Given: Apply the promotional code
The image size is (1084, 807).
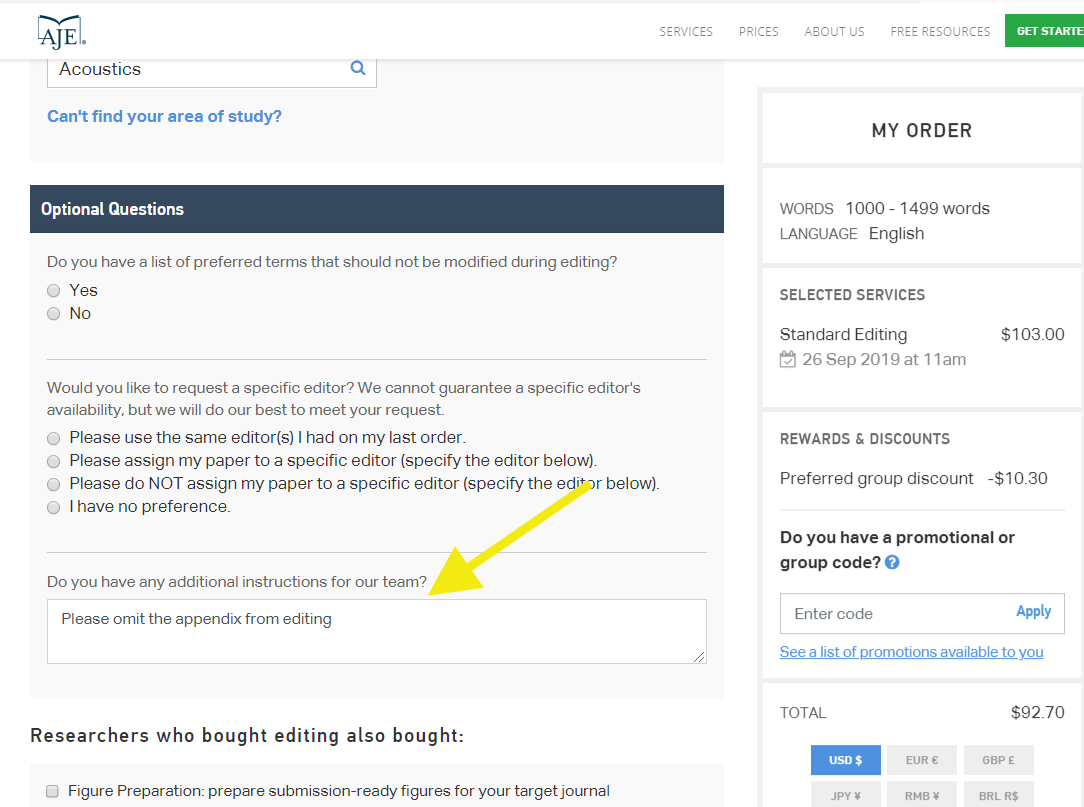Looking at the screenshot, I should tap(1034, 611).
